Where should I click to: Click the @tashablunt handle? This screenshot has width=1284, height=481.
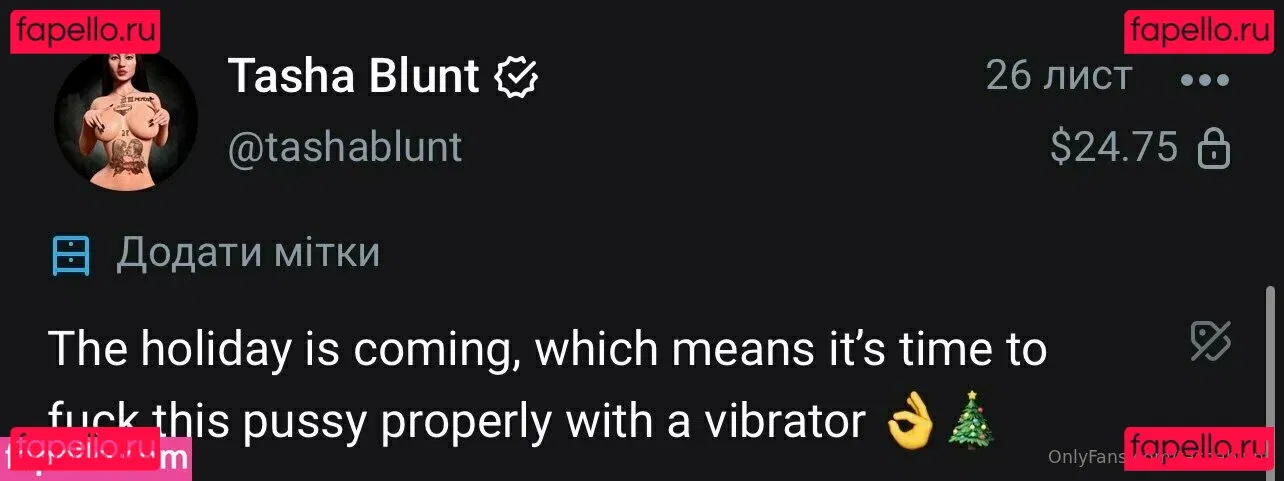pyautogui.click(x=345, y=148)
